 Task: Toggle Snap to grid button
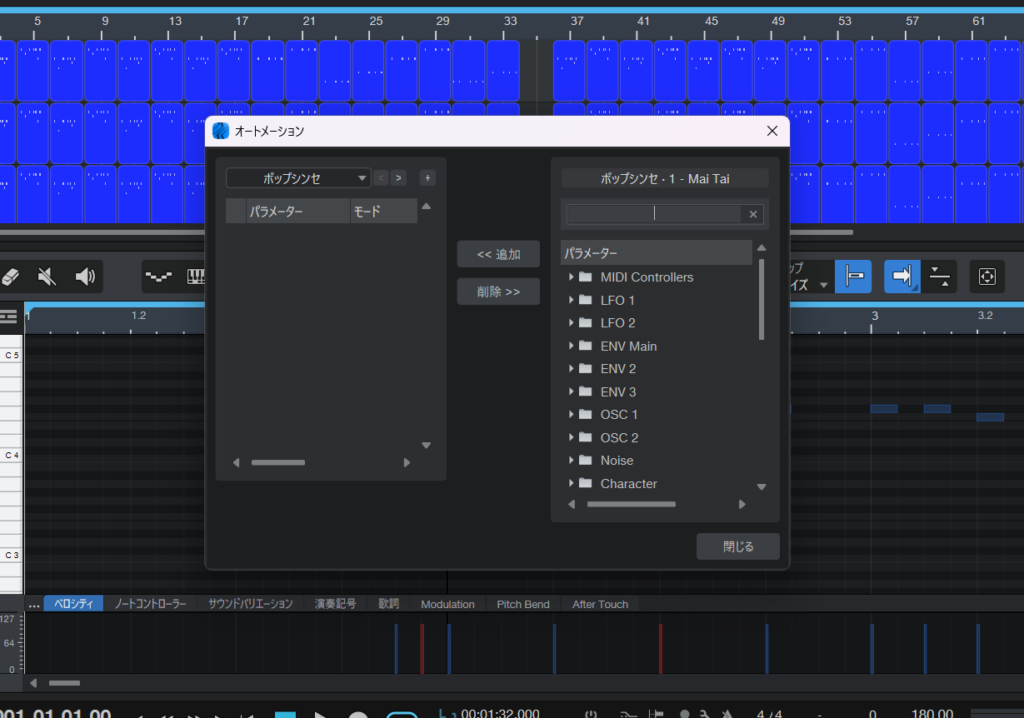(x=854, y=276)
